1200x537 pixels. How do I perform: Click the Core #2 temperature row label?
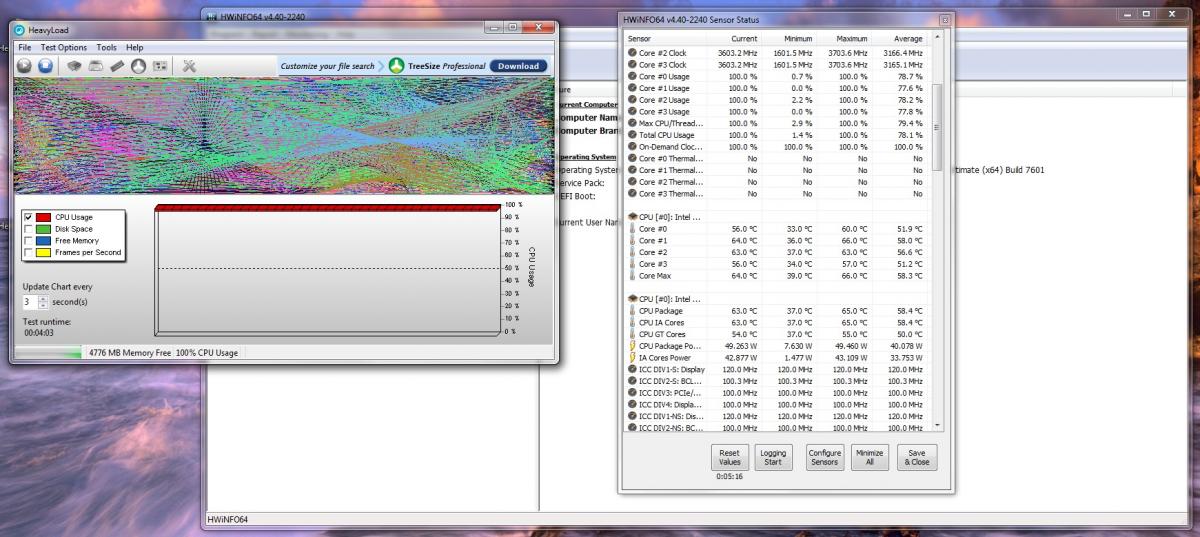pos(653,252)
